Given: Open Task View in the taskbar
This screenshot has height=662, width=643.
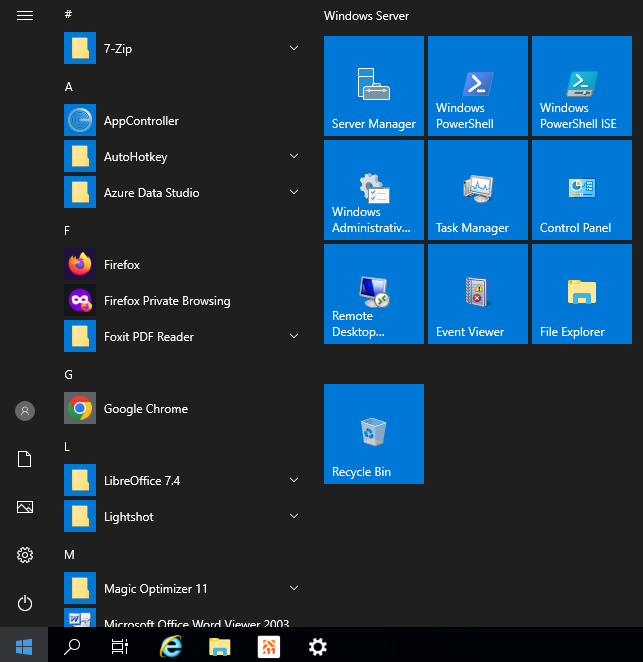Looking at the screenshot, I should pos(120,646).
